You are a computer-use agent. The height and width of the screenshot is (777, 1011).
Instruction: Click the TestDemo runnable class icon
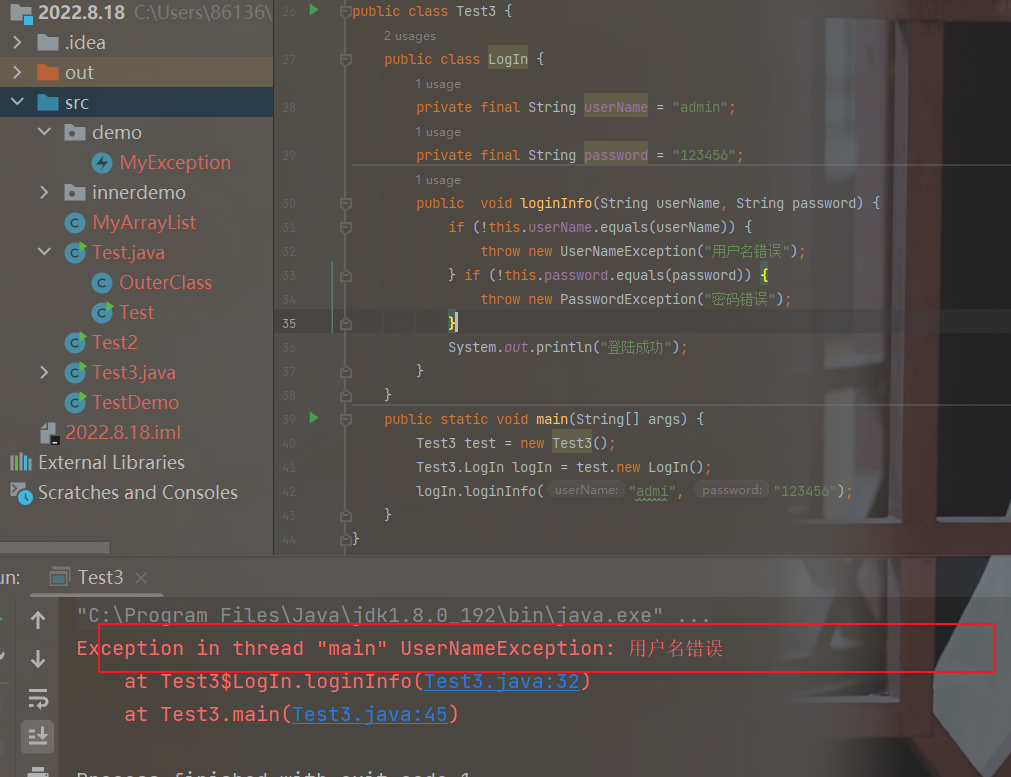75,402
